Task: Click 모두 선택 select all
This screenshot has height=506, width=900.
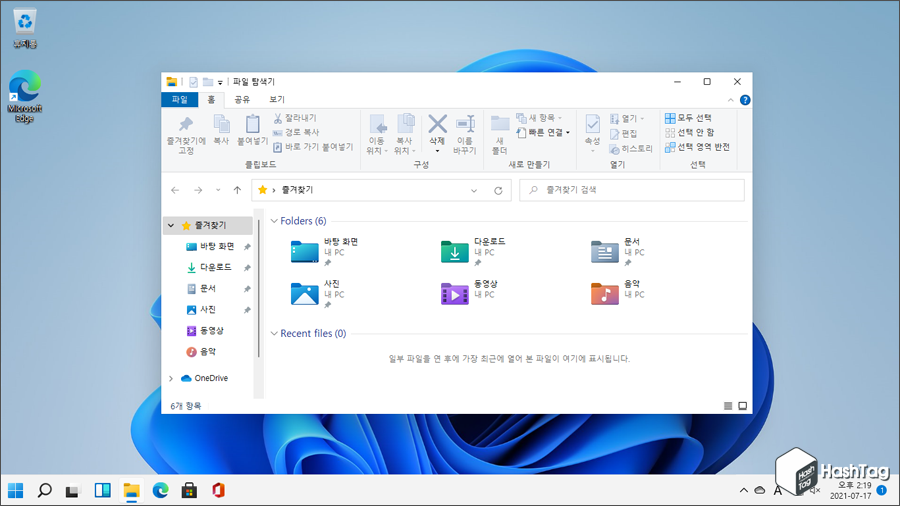Action: click(688, 118)
